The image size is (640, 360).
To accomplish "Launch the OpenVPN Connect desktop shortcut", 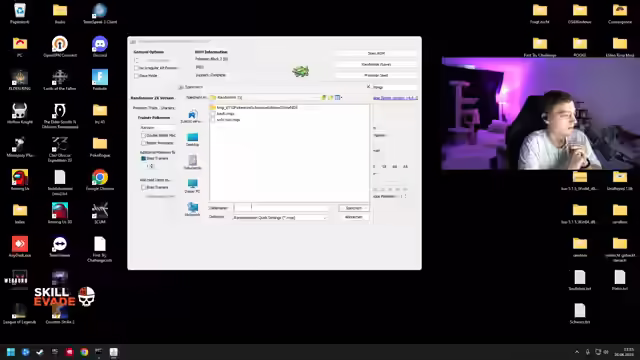I will coord(60,46).
